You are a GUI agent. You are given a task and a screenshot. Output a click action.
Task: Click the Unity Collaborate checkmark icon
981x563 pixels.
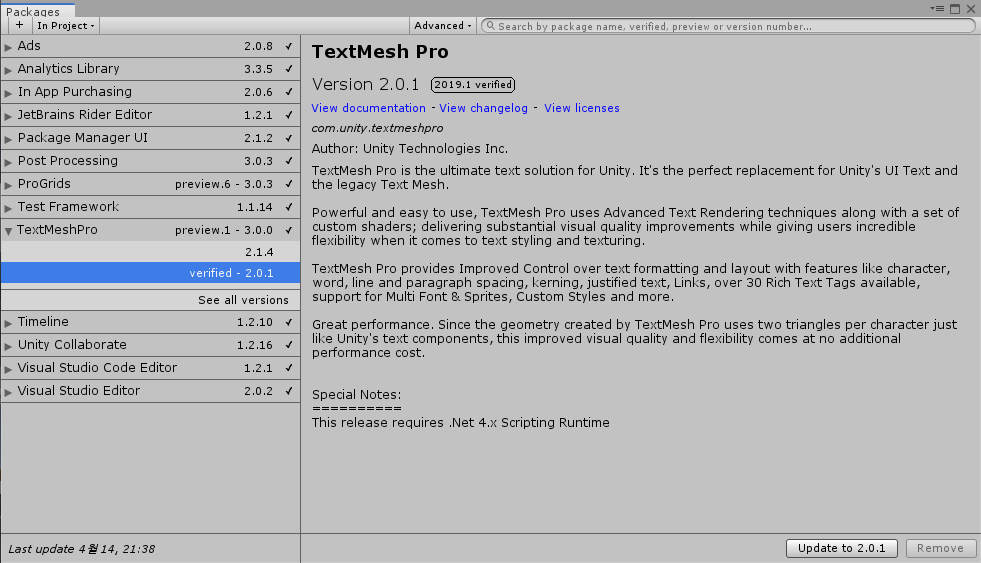pyautogui.click(x=289, y=345)
